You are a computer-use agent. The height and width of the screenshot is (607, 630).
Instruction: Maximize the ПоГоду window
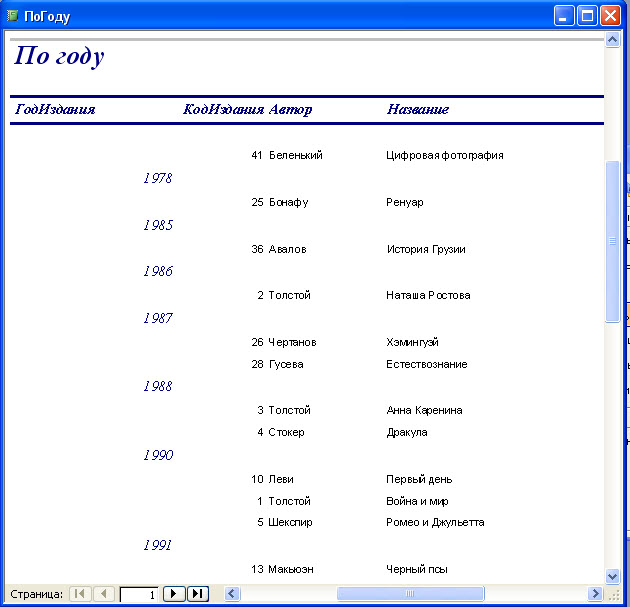pos(587,16)
